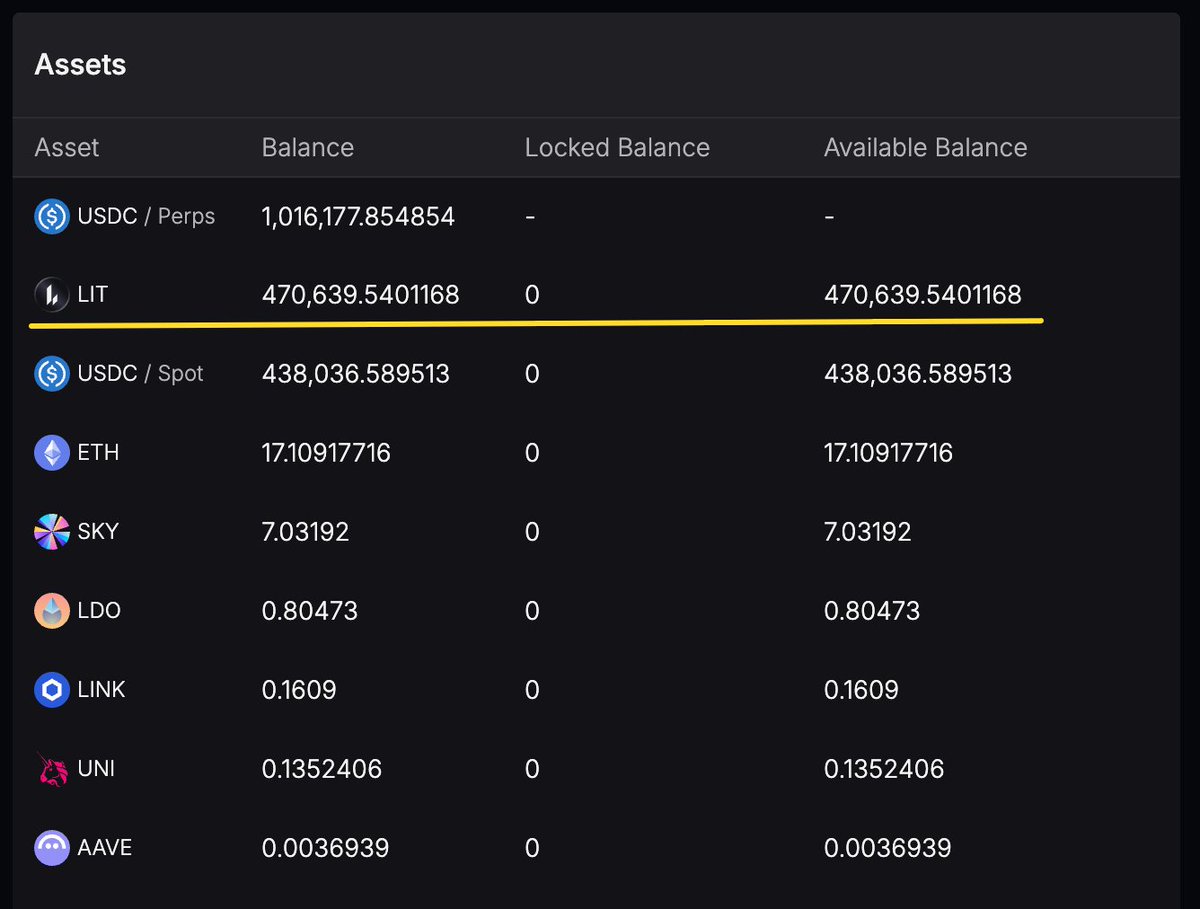Image resolution: width=1200 pixels, height=909 pixels.
Task: Click the LDO token icon
Action: coord(52,611)
